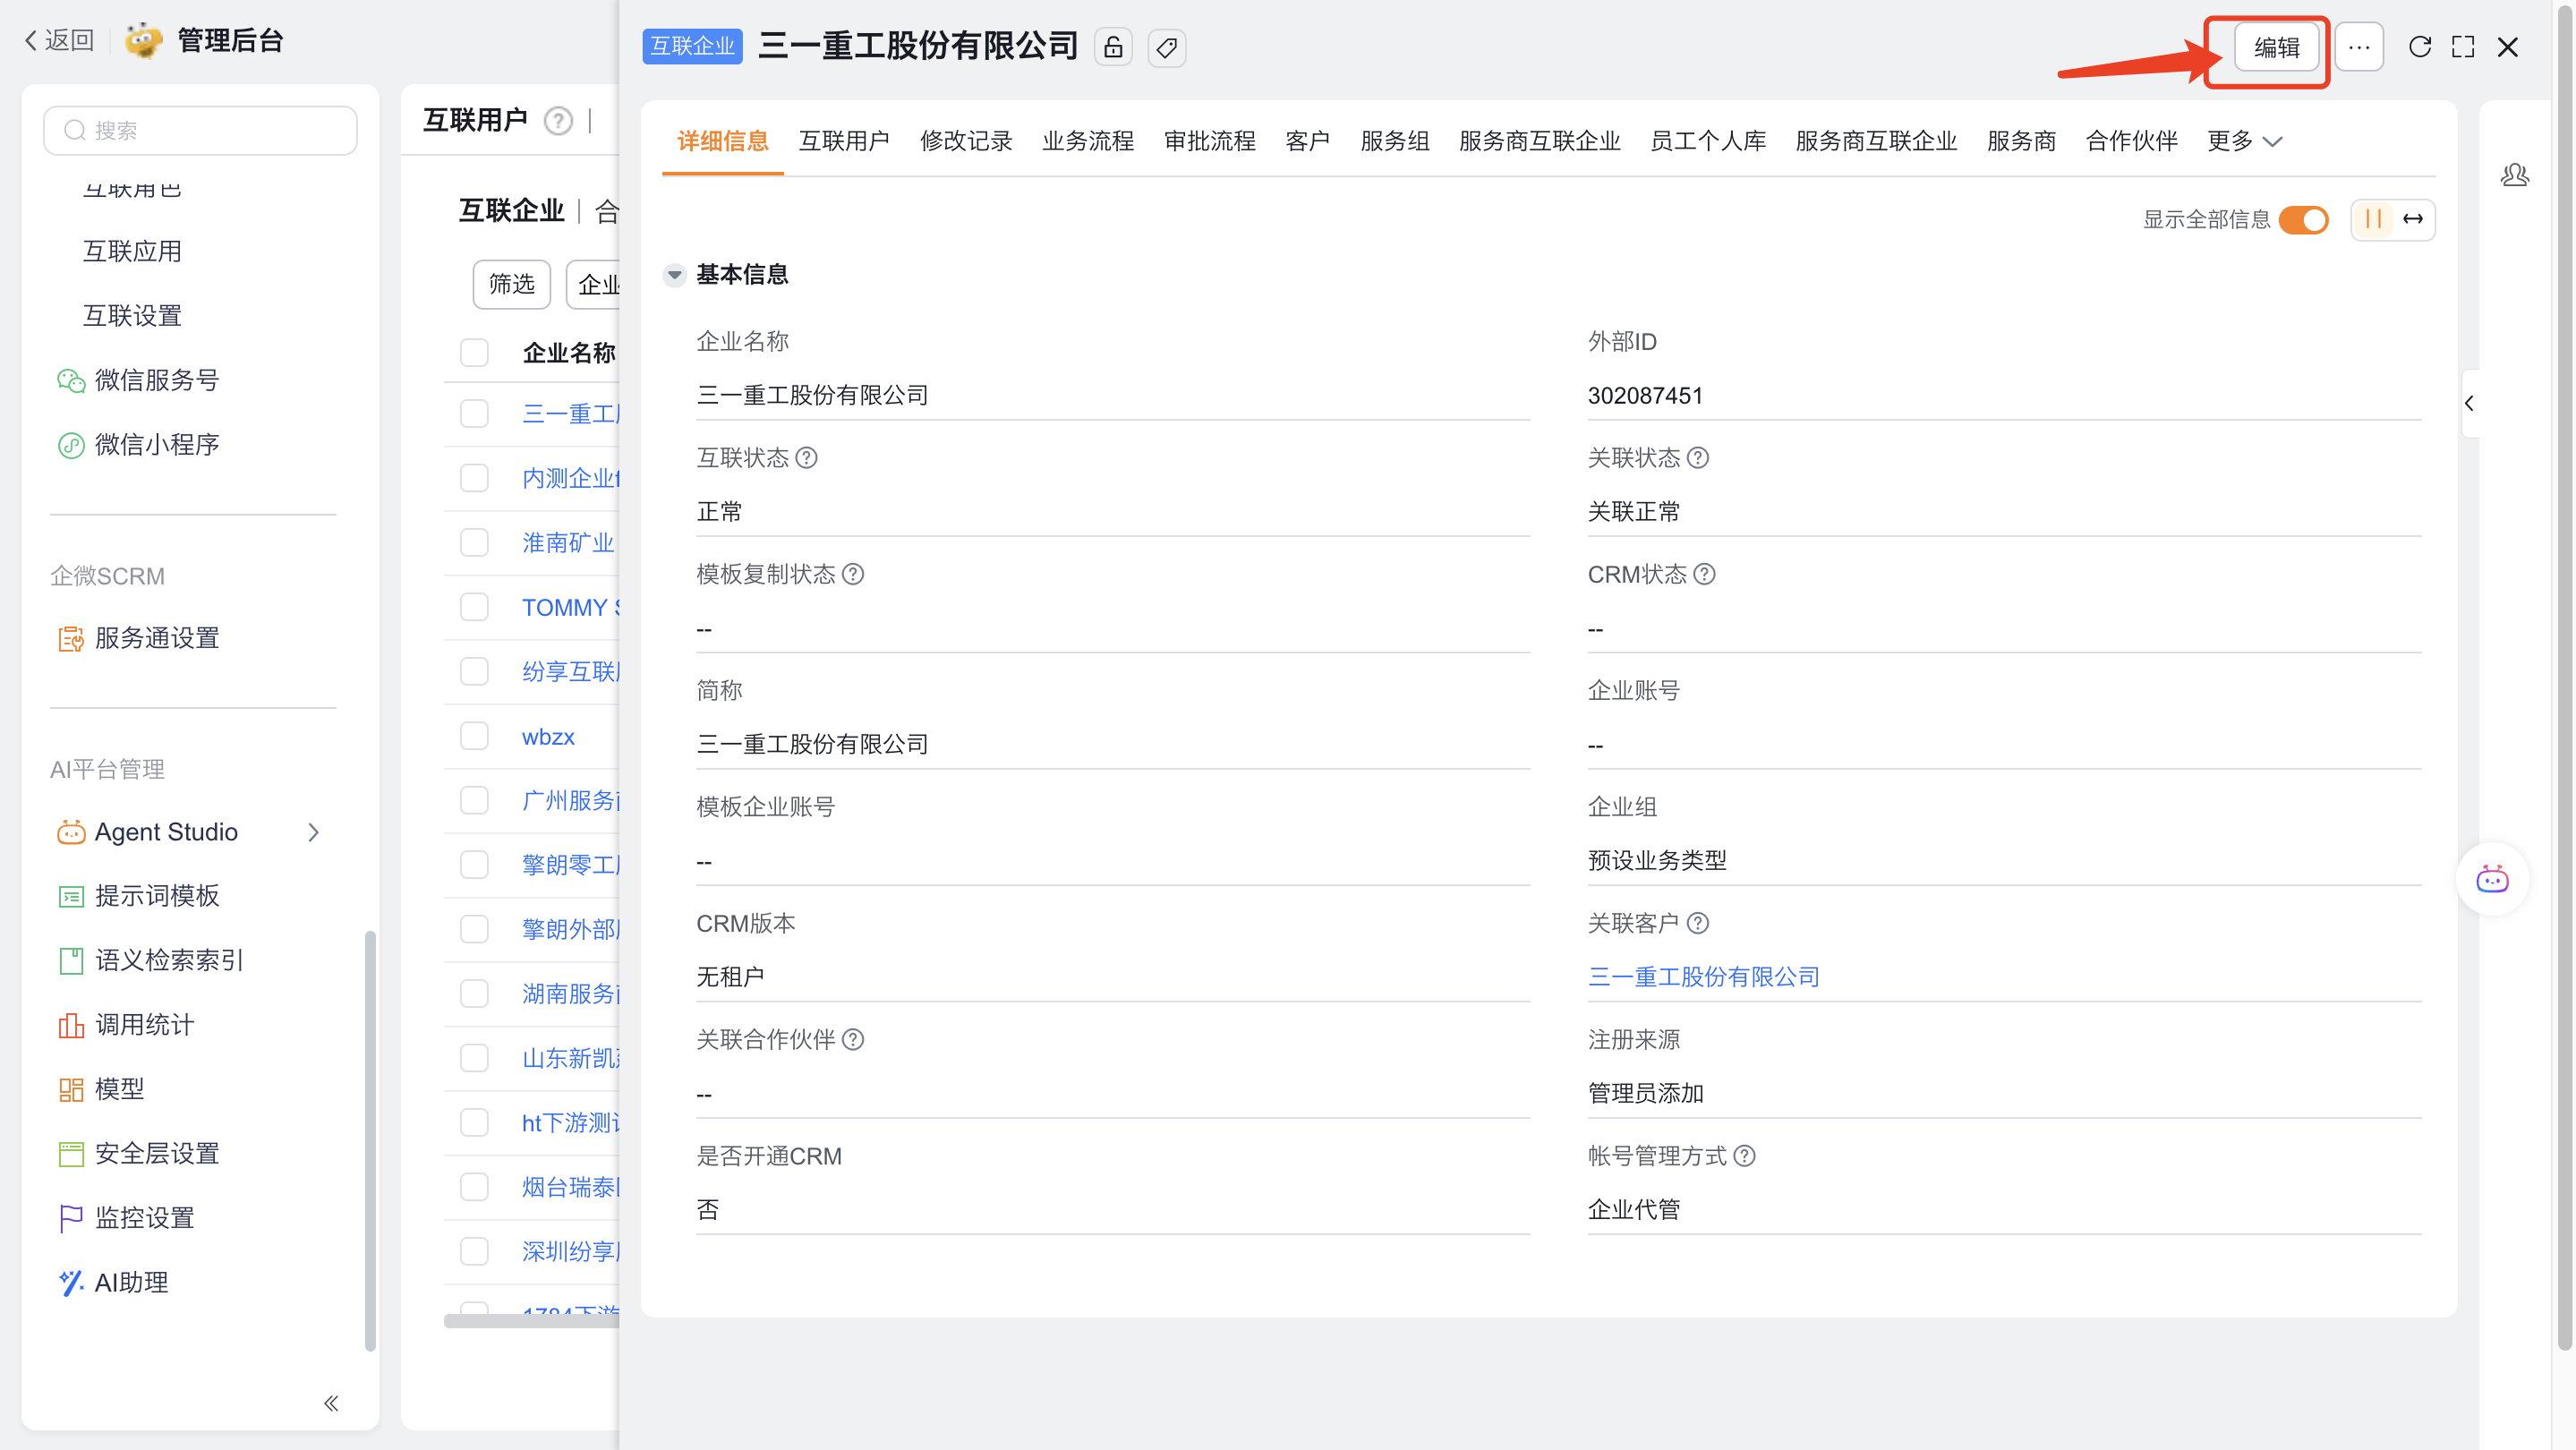Click help icon next to 互联状态
This screenshot has height=1450, width=2576.
point(807,458)
